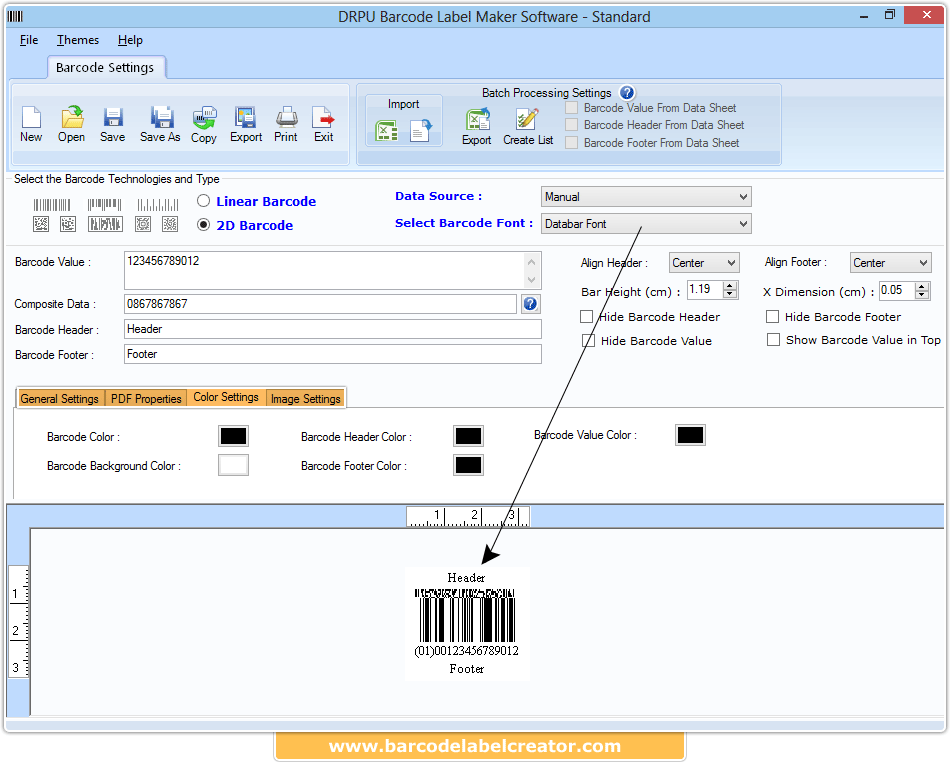Select the fourth 2D barcode sample icon
950x762 pixels.
(143, 224)
